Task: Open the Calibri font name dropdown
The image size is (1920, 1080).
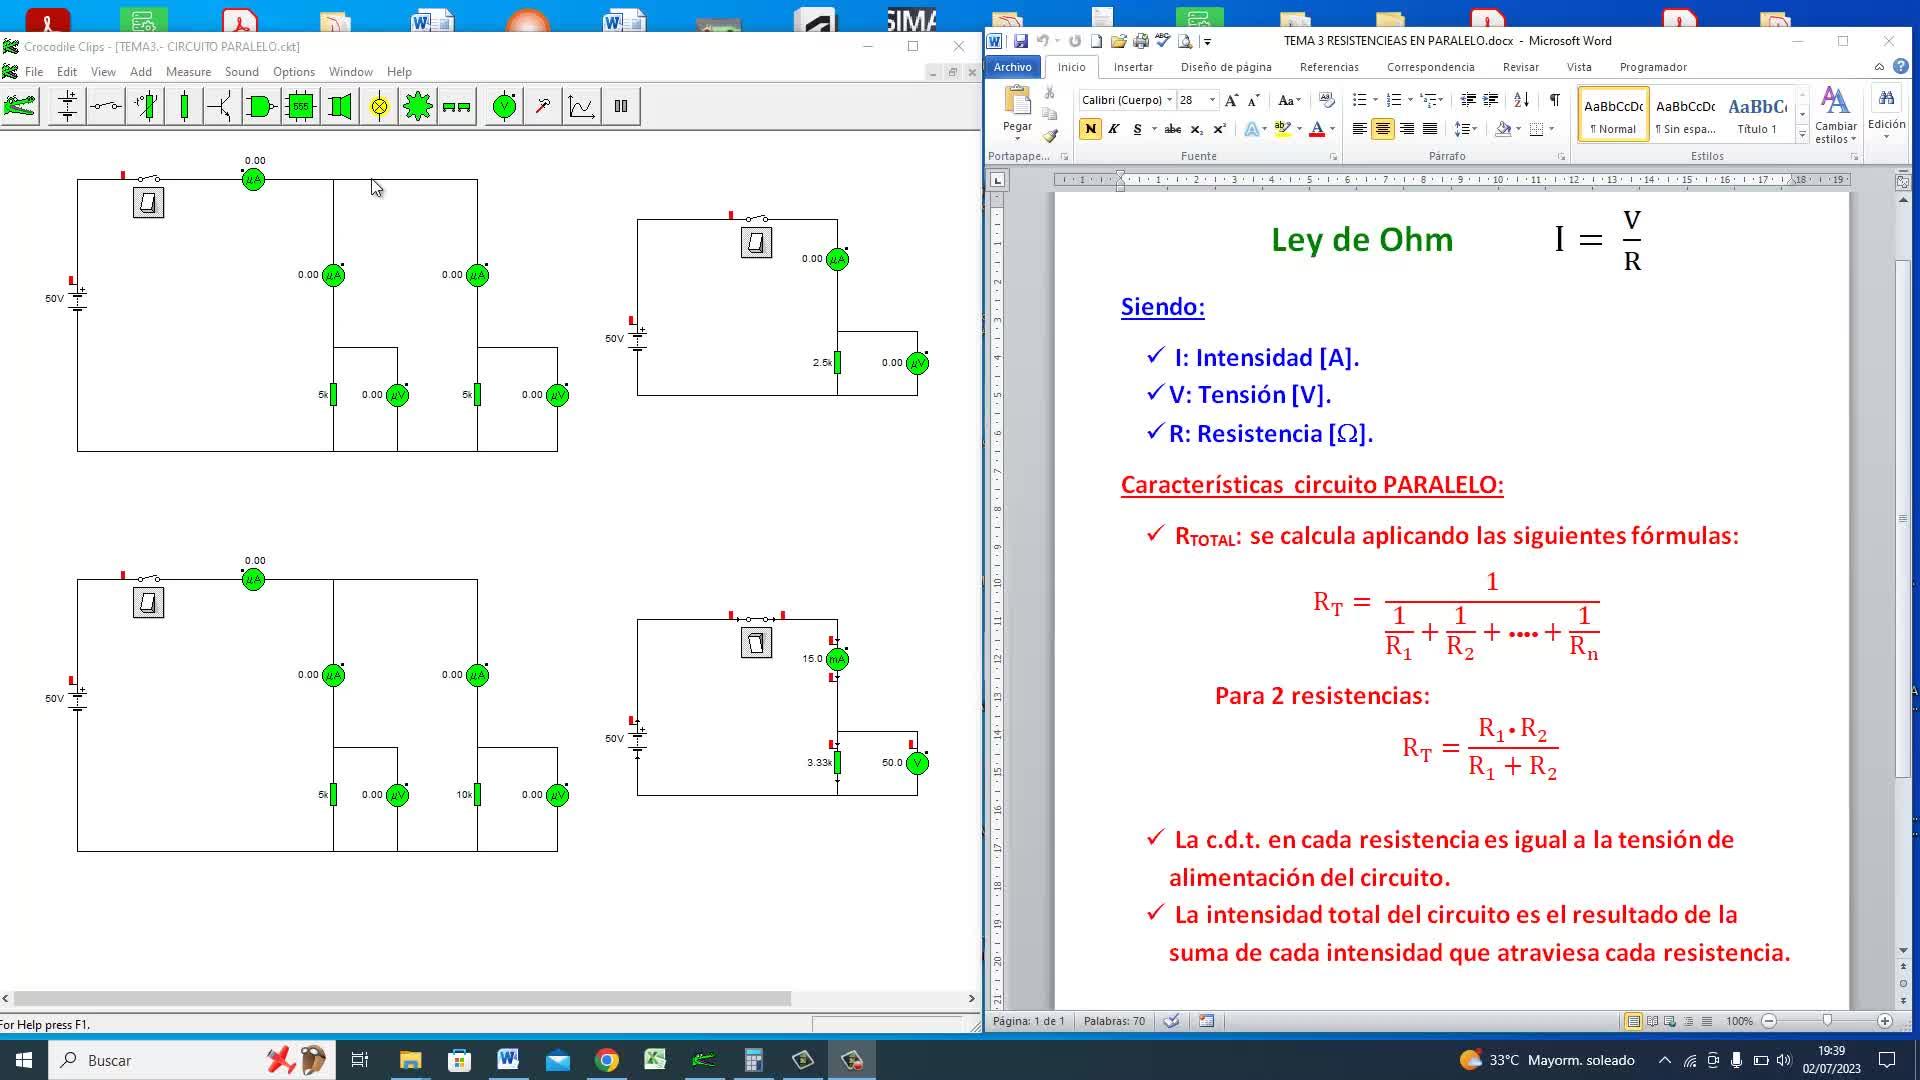Action: [x=1169, y=100]
